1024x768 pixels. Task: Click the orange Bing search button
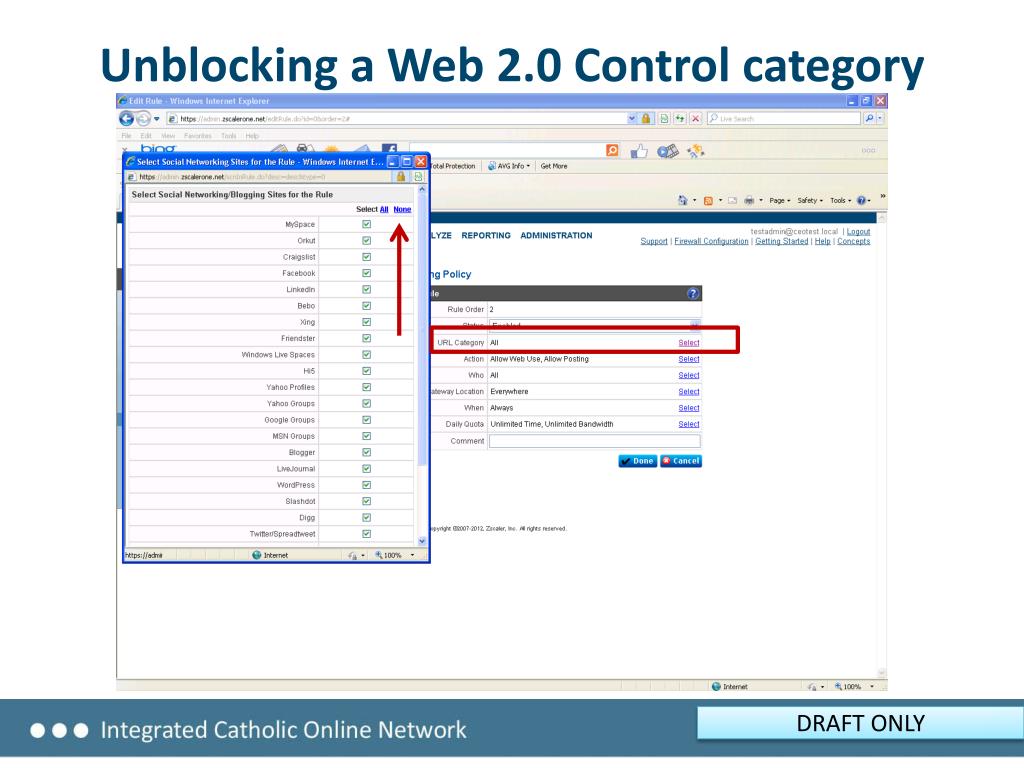click(612, 150)
